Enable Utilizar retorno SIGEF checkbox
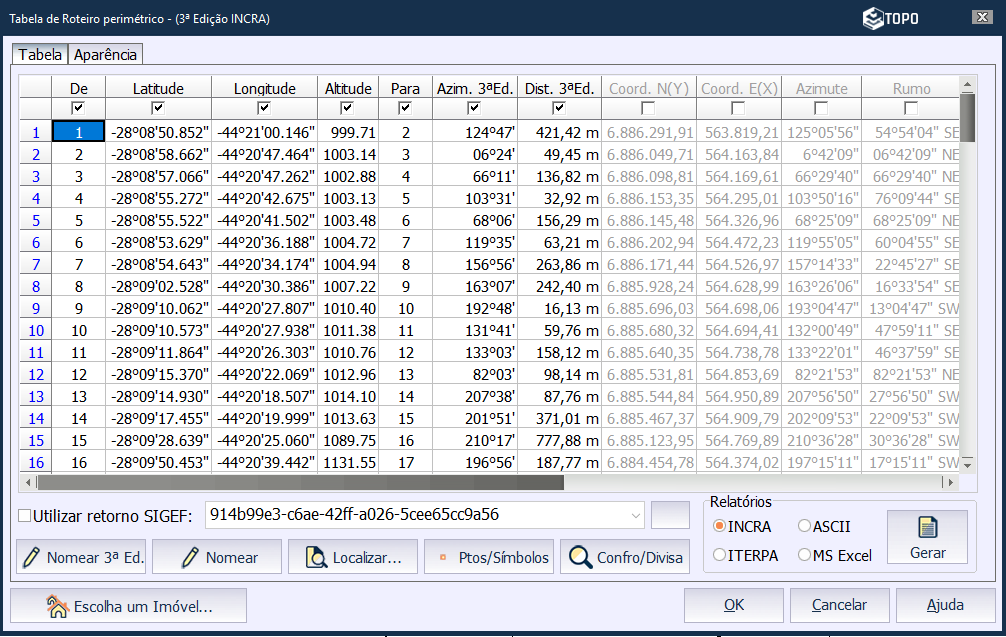 [x=25, y=516]
